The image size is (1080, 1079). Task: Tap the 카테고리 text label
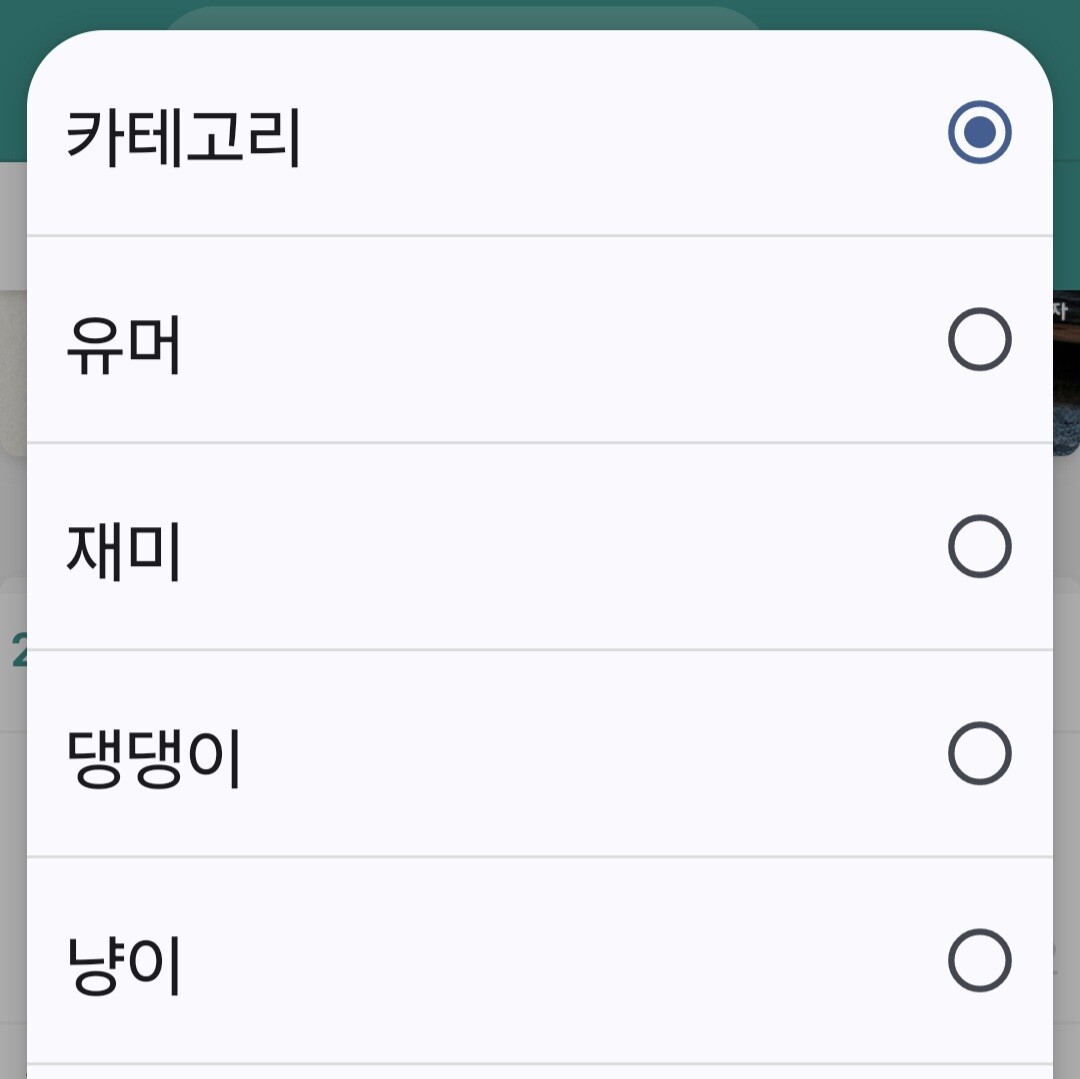click(183, 136)
